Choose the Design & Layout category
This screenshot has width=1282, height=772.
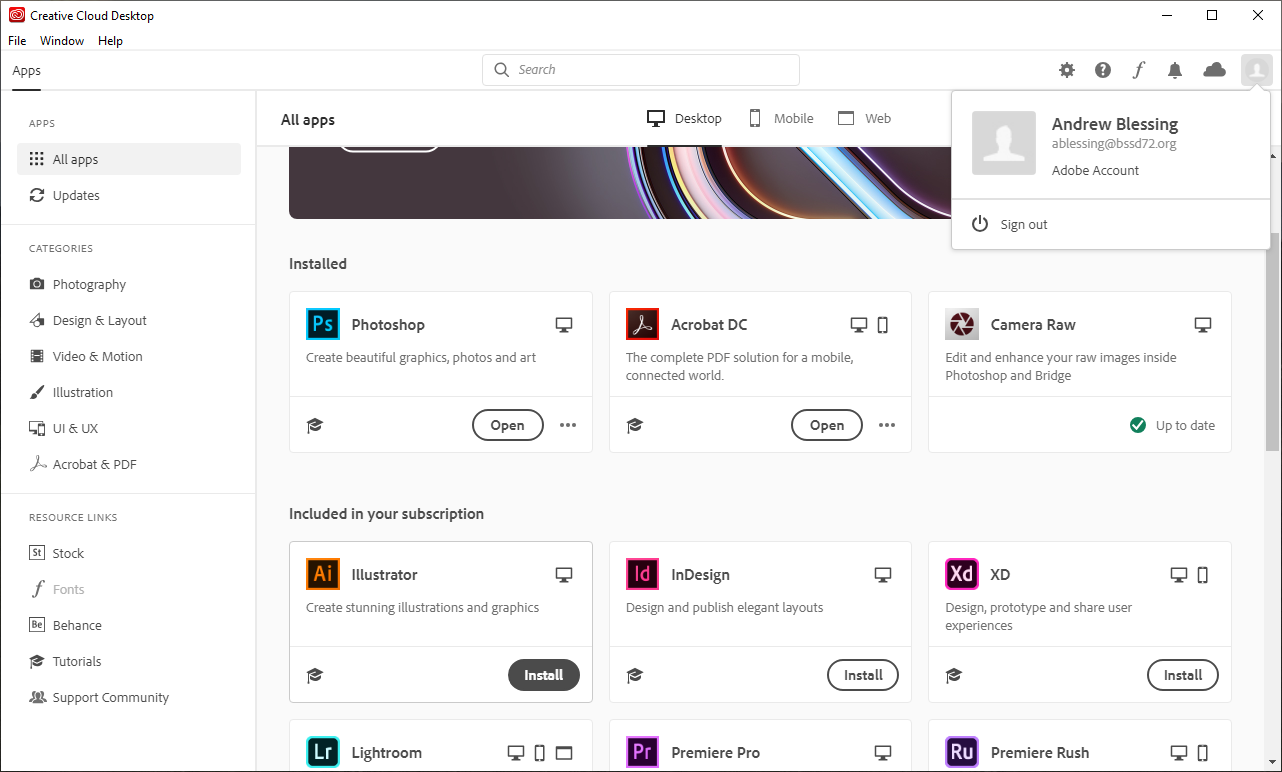pos(129,320)
